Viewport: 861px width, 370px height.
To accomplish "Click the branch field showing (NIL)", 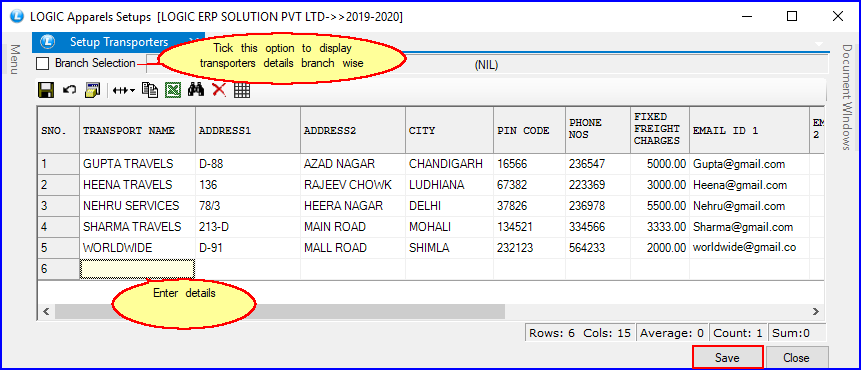I will 486,65.
